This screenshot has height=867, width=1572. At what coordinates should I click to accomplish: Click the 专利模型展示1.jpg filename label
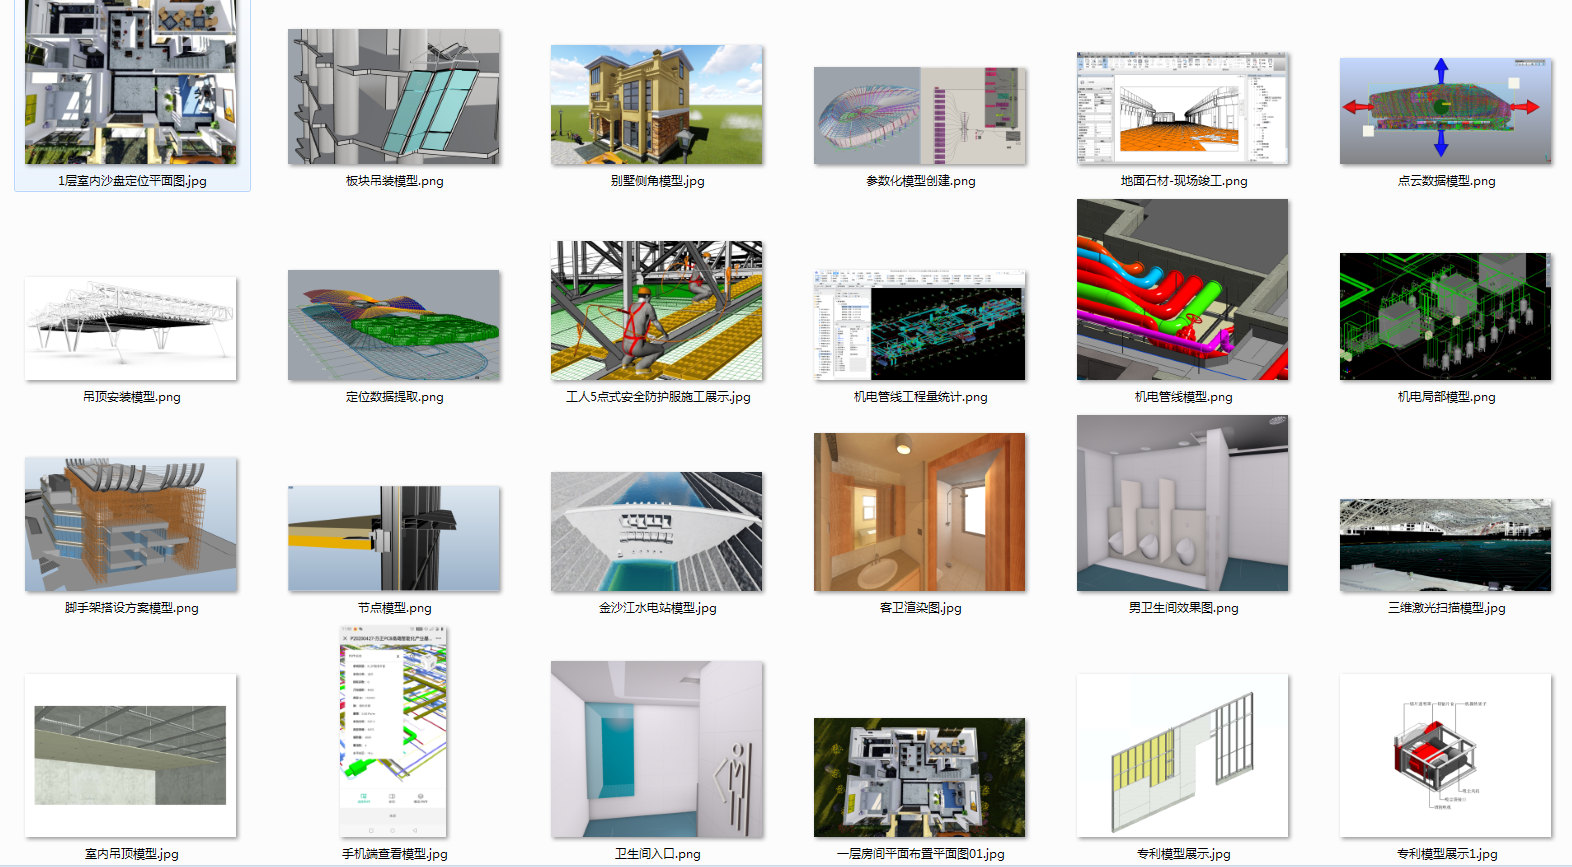pos(1446,854)
